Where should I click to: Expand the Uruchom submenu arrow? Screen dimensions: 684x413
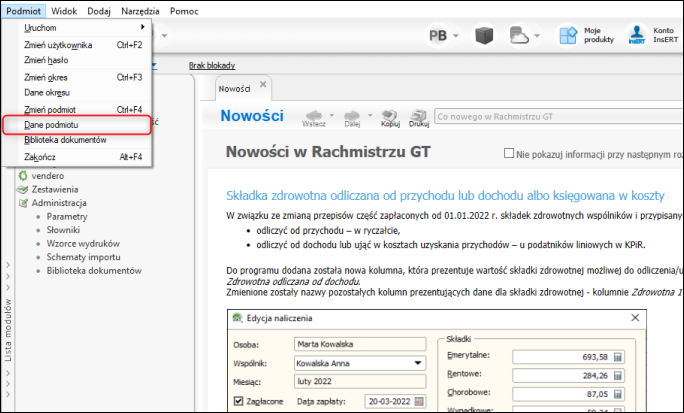click(142, 27)
